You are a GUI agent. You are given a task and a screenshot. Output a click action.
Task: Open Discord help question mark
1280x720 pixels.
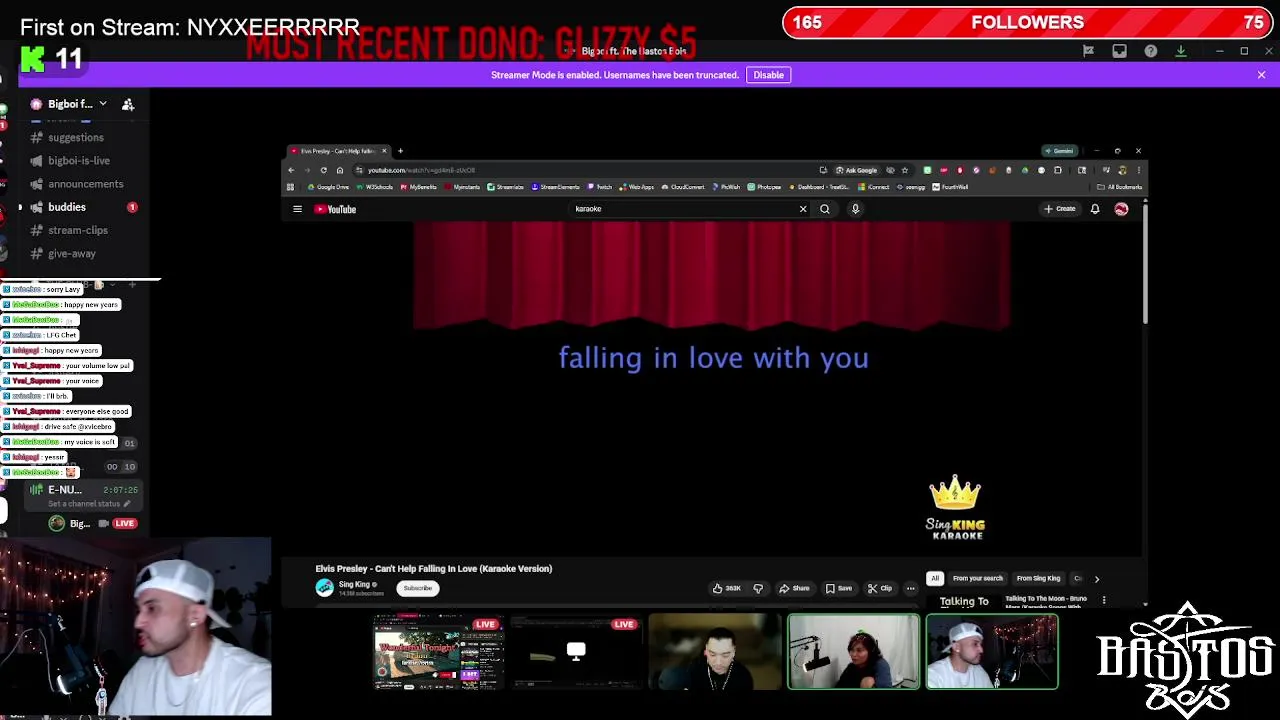coord(1151,51)
